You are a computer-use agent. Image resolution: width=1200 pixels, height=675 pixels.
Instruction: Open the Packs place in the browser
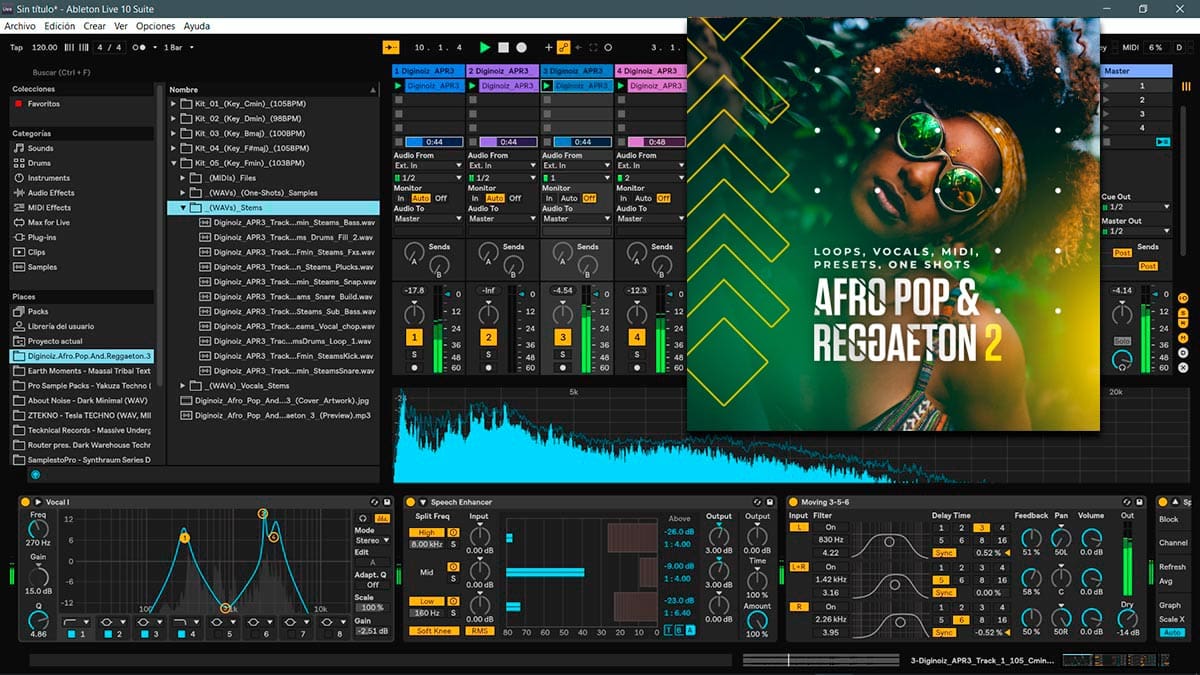(38, 311)
